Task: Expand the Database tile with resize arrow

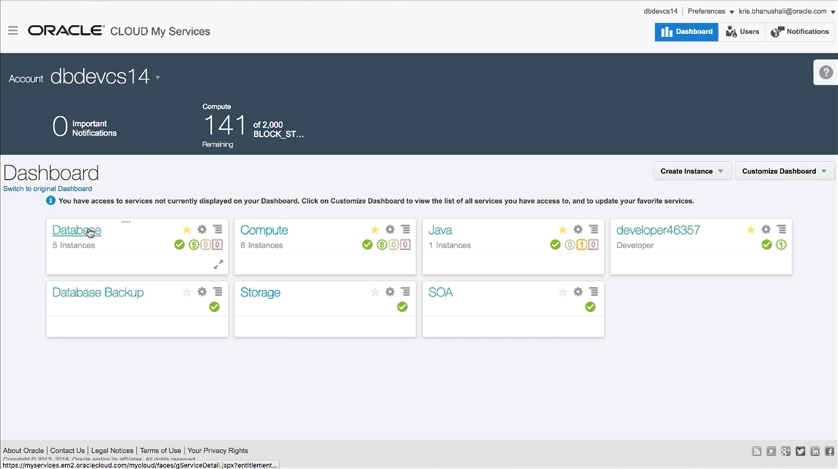Action: (x=218, y=265)
